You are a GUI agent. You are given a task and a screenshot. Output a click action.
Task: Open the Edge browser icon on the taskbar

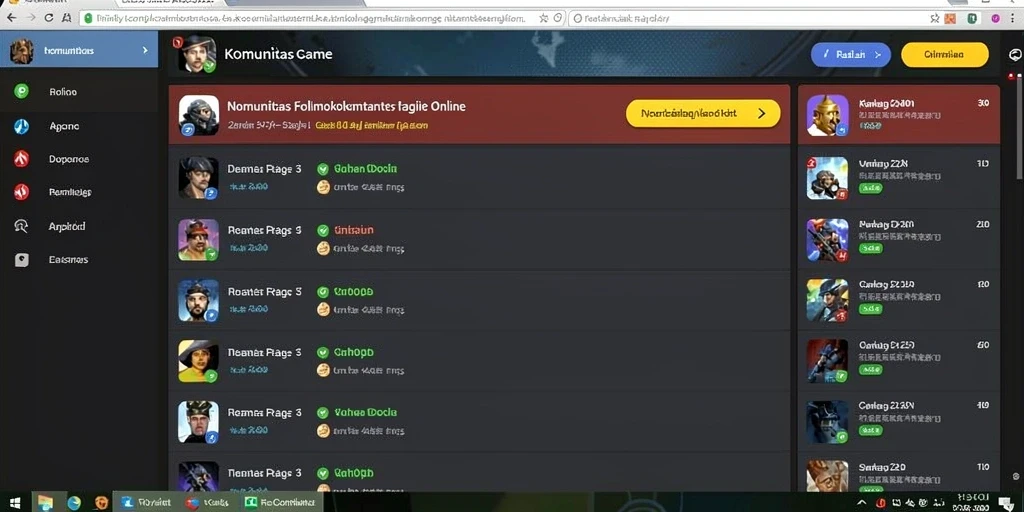[x=74, y=502]
